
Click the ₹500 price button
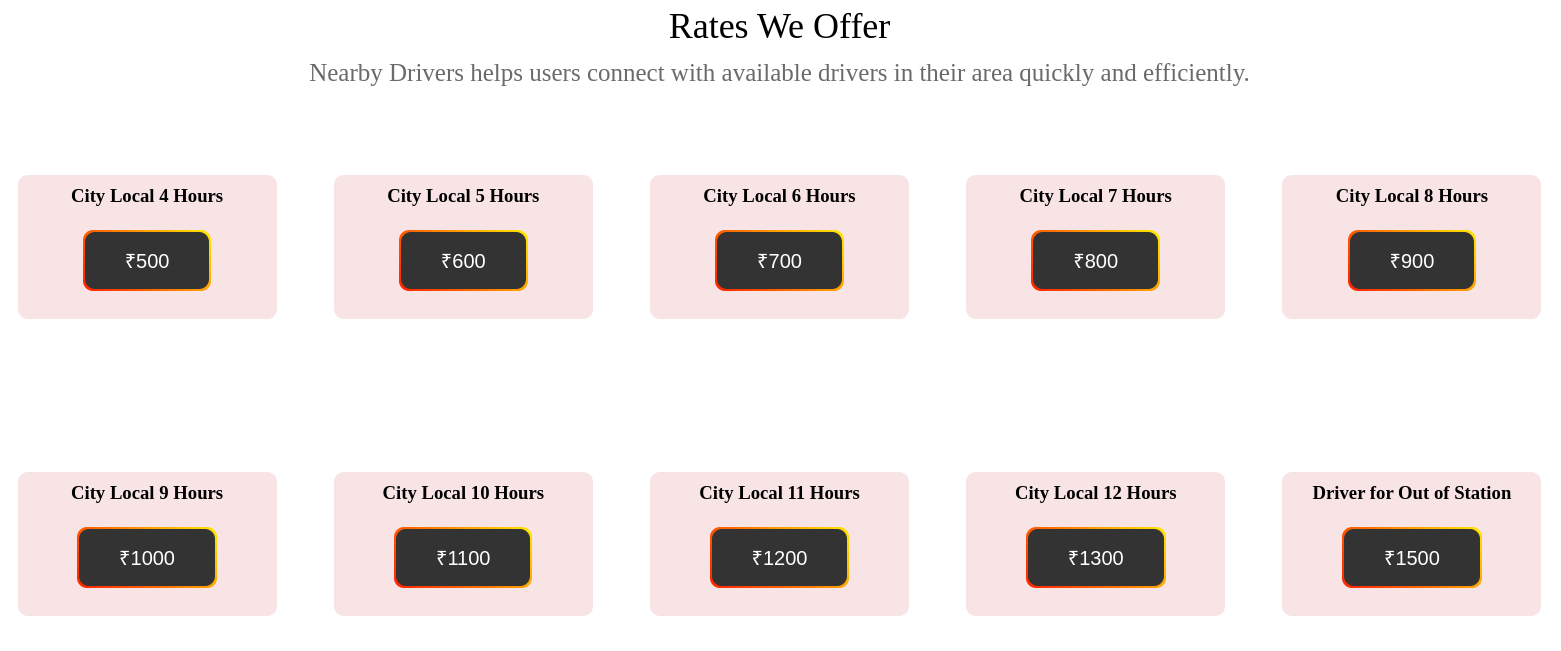(147, 261)
